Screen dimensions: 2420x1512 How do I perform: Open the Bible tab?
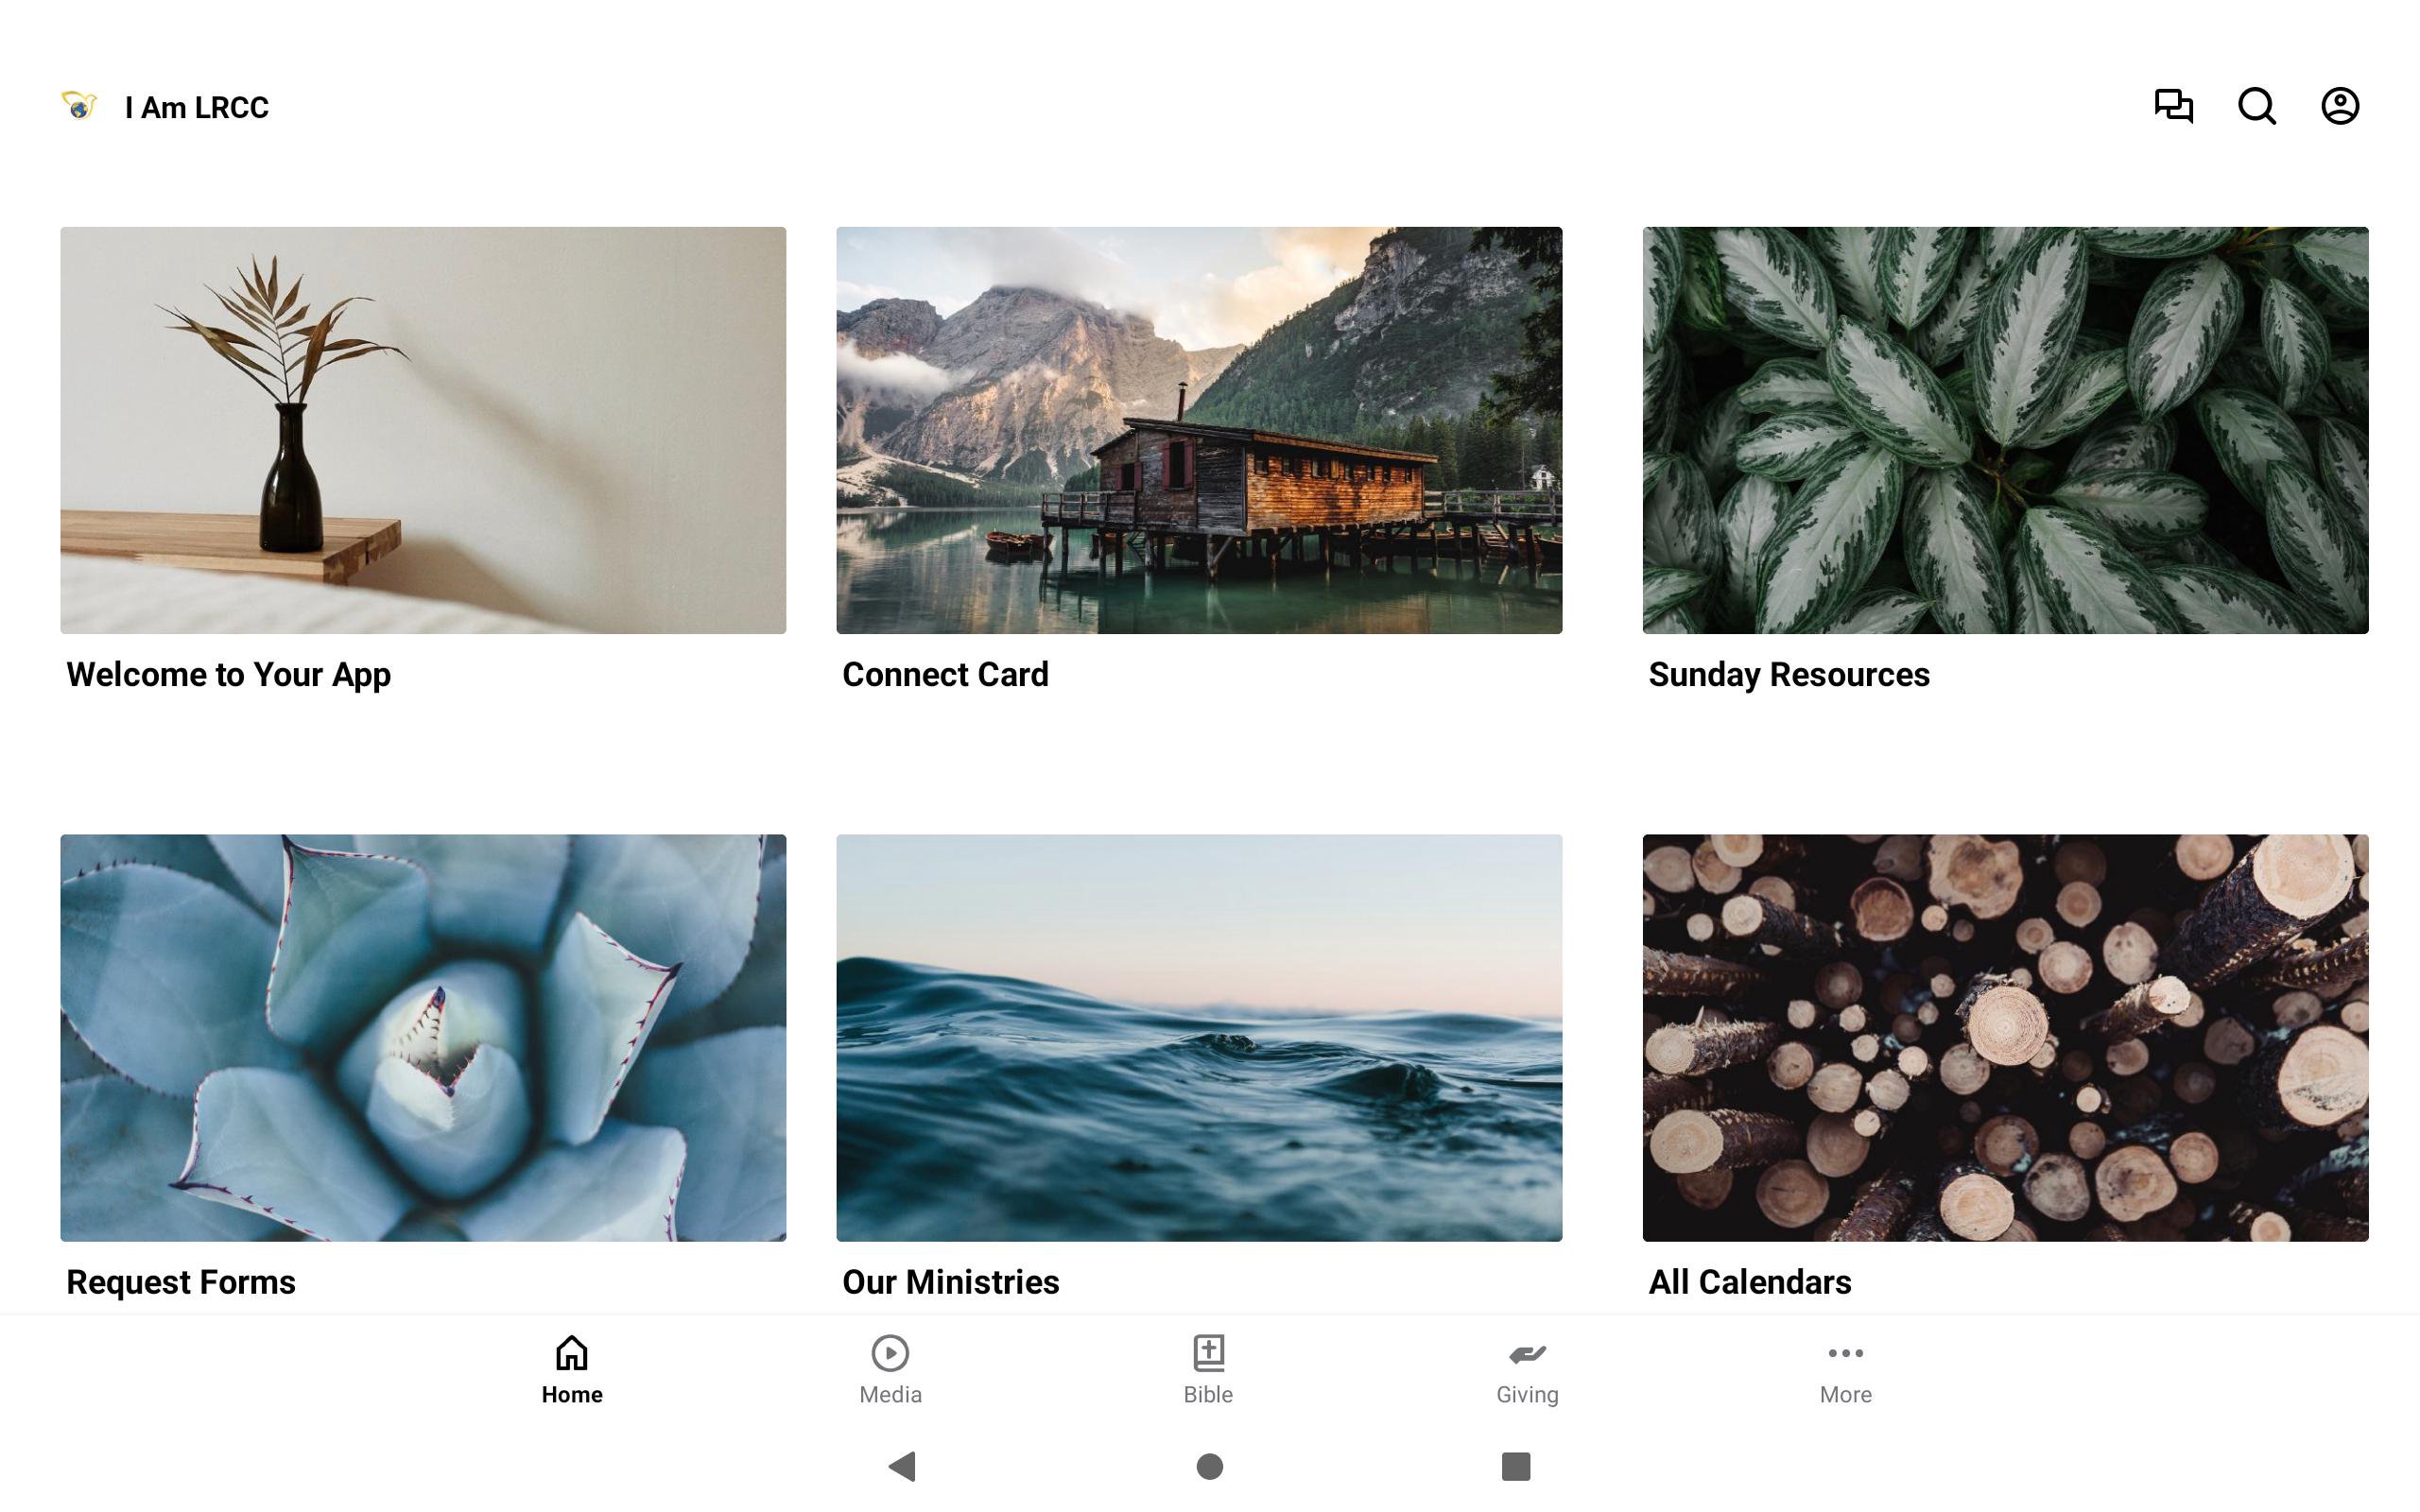[x=1208, y=1370]
